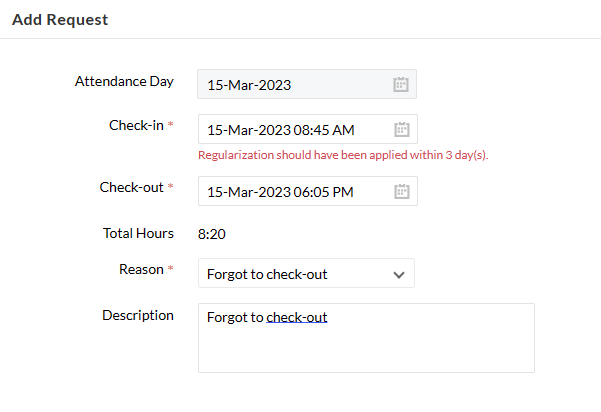Click the red asterisk beside Check-out label
Screen dimensions: 601x412
coord(171,186)
